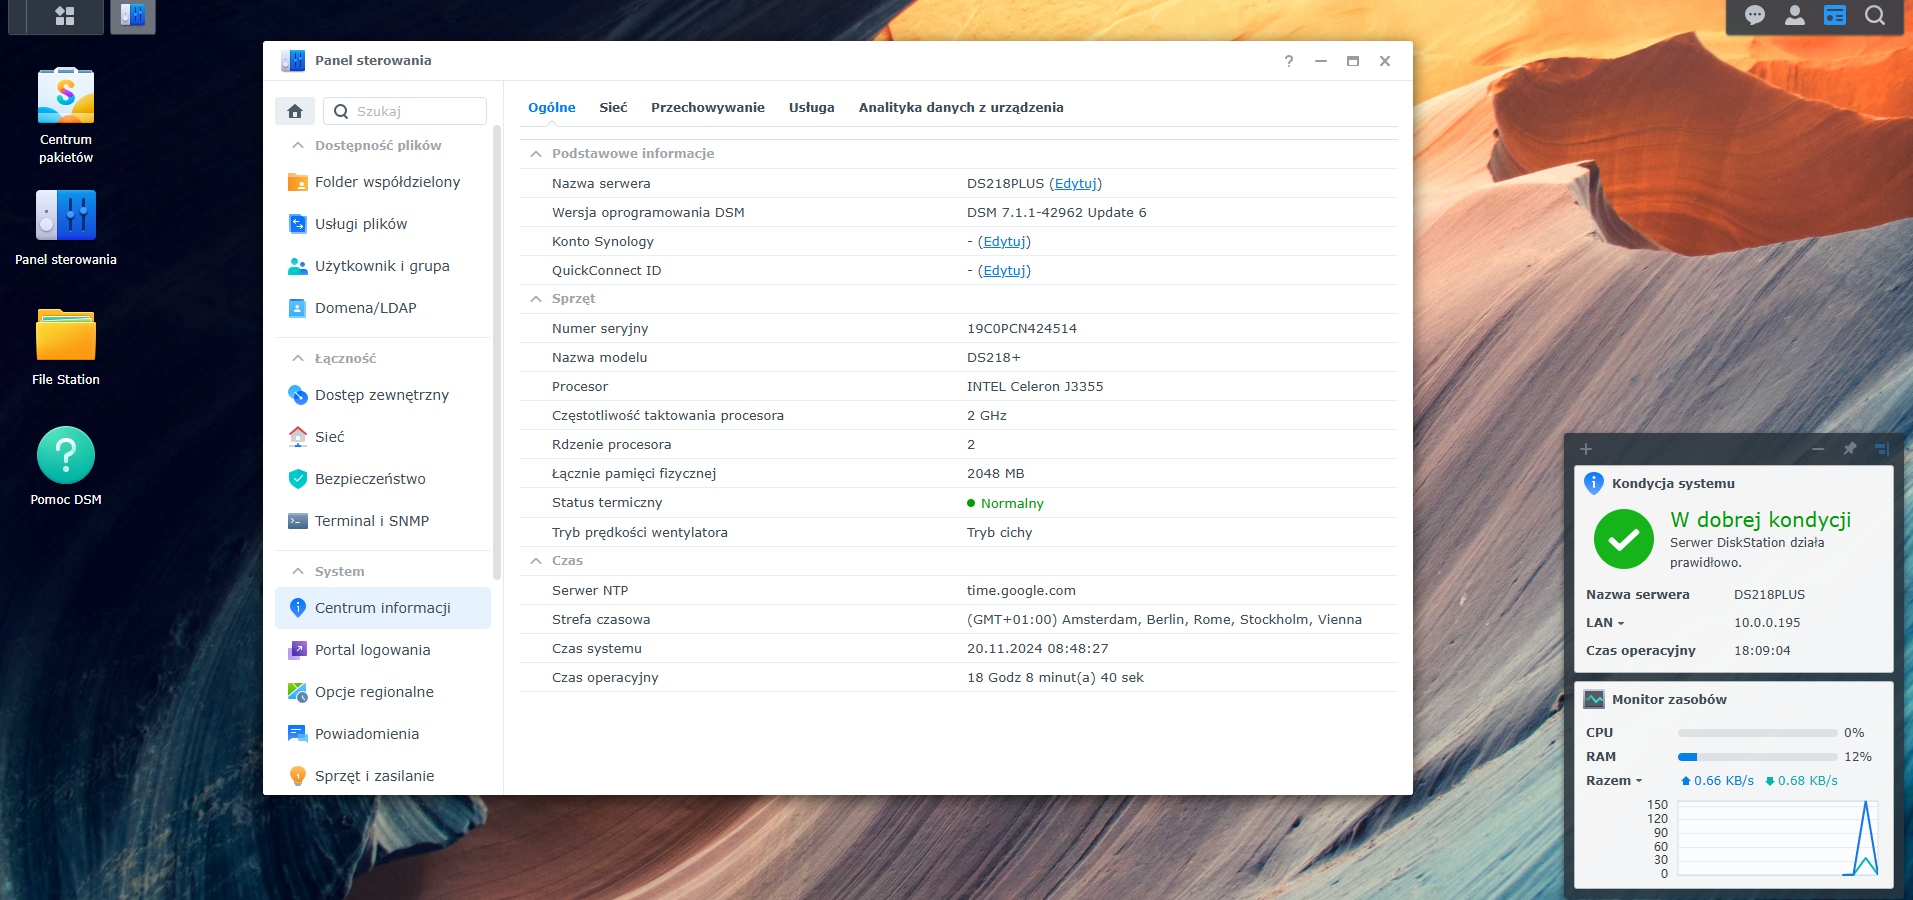Collapse the Czas section
This screenshot has width=1913, height=900.
[536, 561]
